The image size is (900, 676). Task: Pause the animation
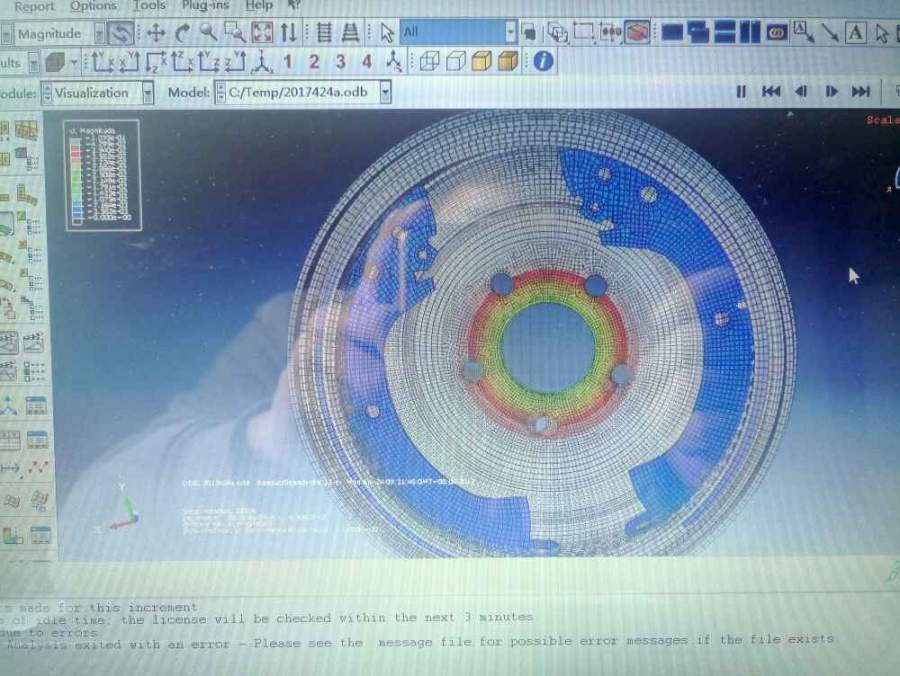point(741,92)
